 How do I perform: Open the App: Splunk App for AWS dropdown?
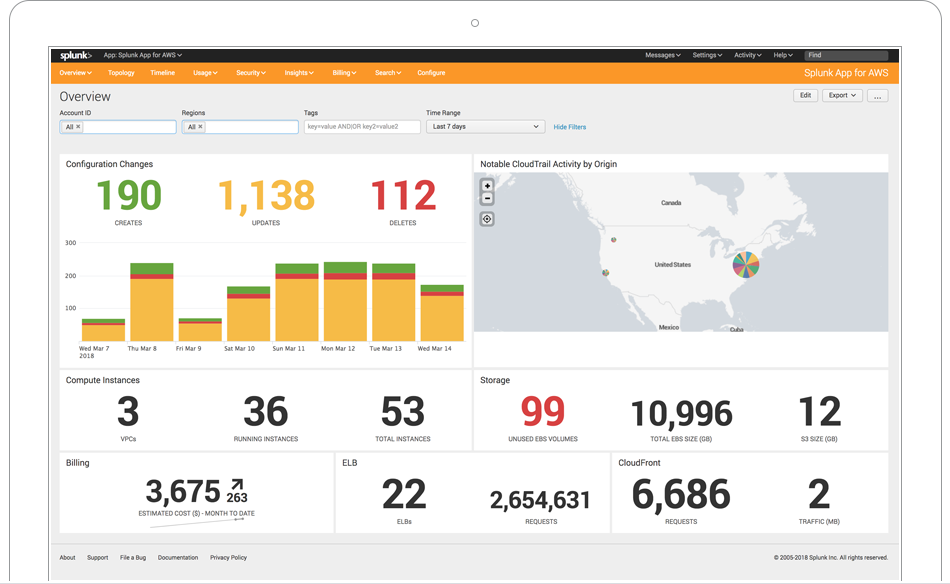[x=142, y=55]
